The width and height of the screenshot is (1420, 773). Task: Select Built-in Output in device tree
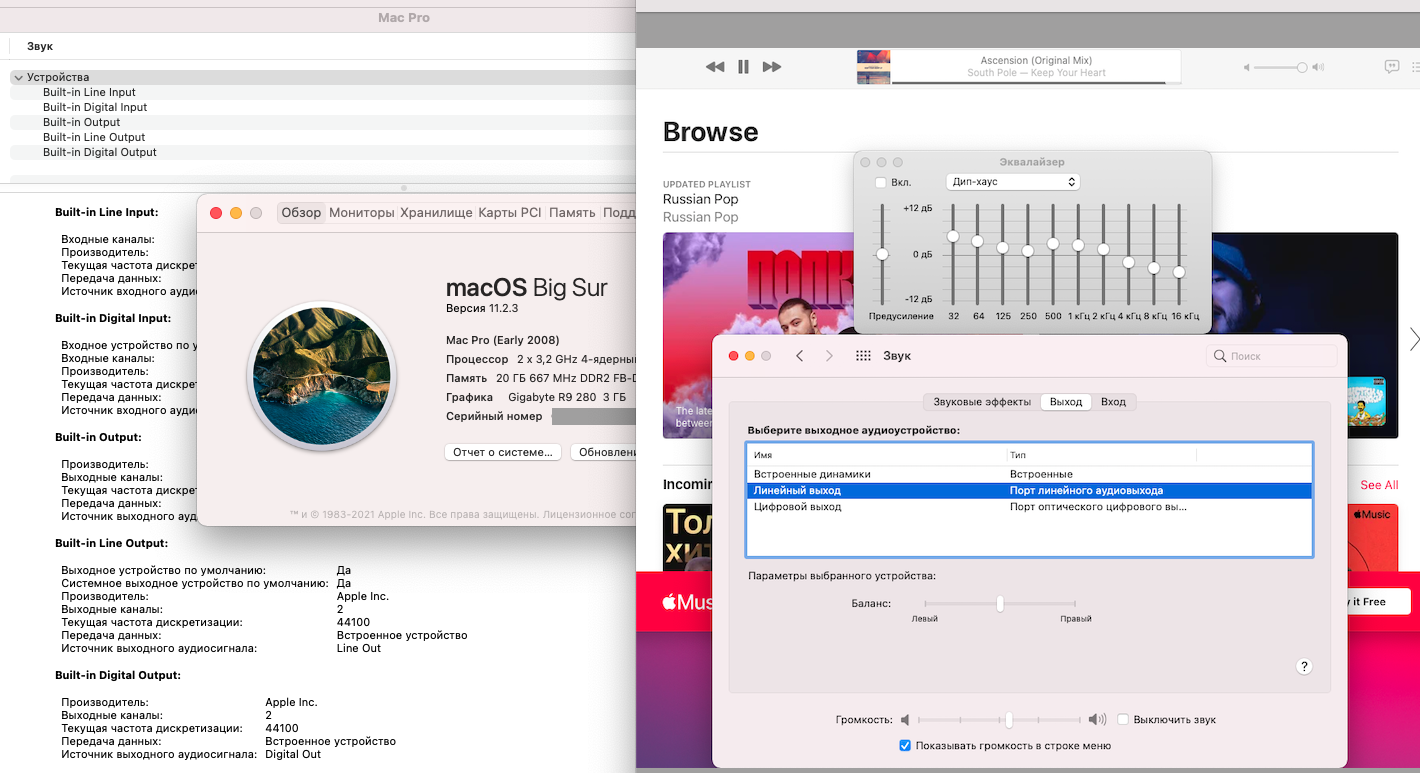pyautogui.click(x=82, y=122)
